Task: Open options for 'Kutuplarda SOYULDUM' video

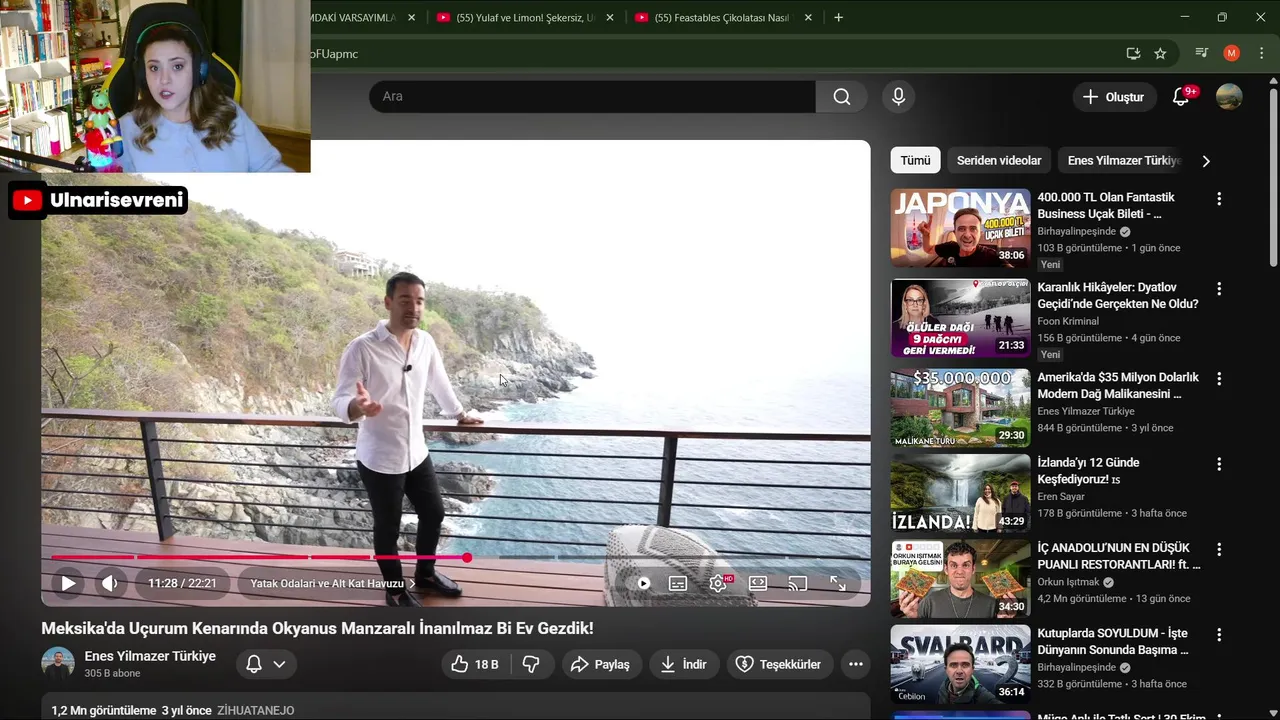Action: 1218,635
